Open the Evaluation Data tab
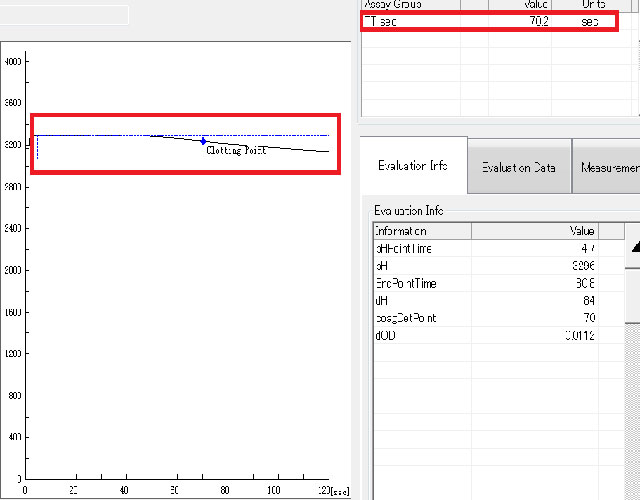The image size is (640, 500). tap(519, 167)
